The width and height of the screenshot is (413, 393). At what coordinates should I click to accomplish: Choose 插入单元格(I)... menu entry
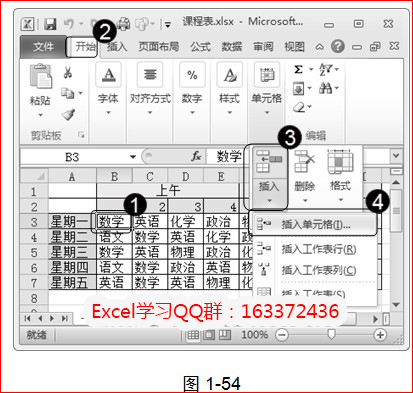point(314,225)
